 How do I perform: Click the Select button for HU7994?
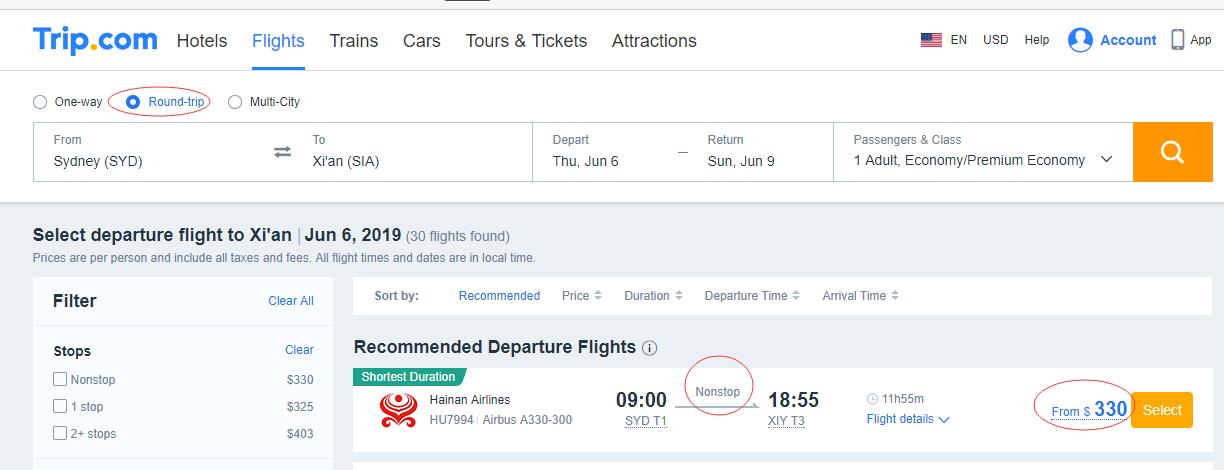tap(1162, 410)
